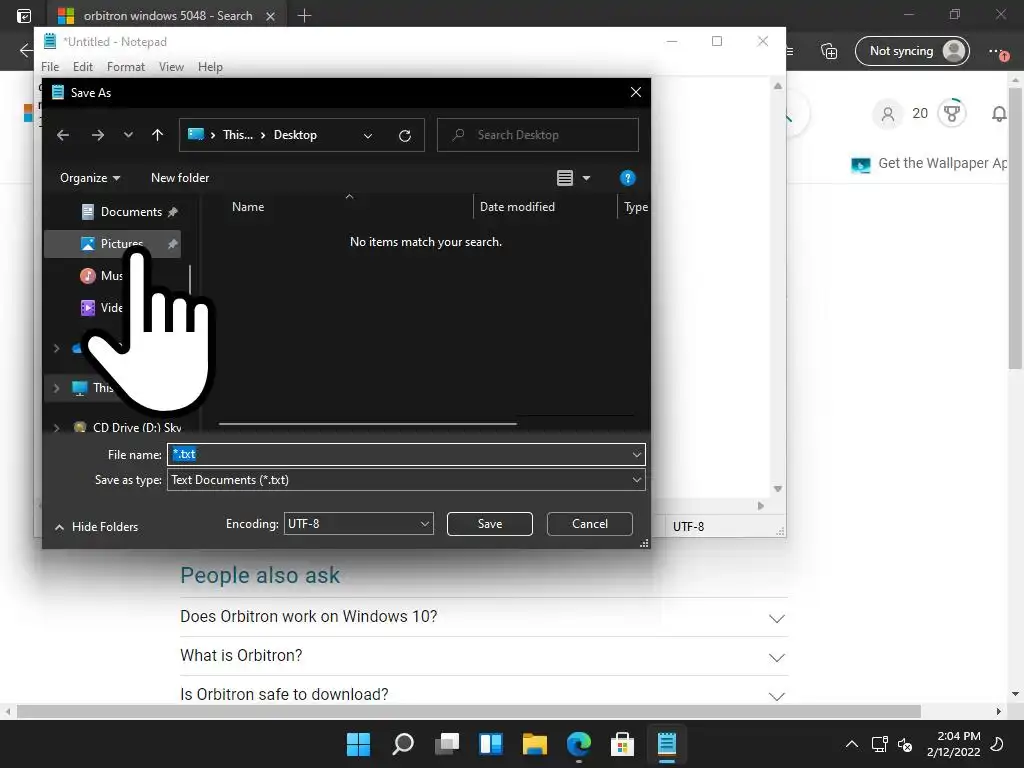1024x768 pixels.
Task: Open the Organize menu
Action: click(90, 178)
